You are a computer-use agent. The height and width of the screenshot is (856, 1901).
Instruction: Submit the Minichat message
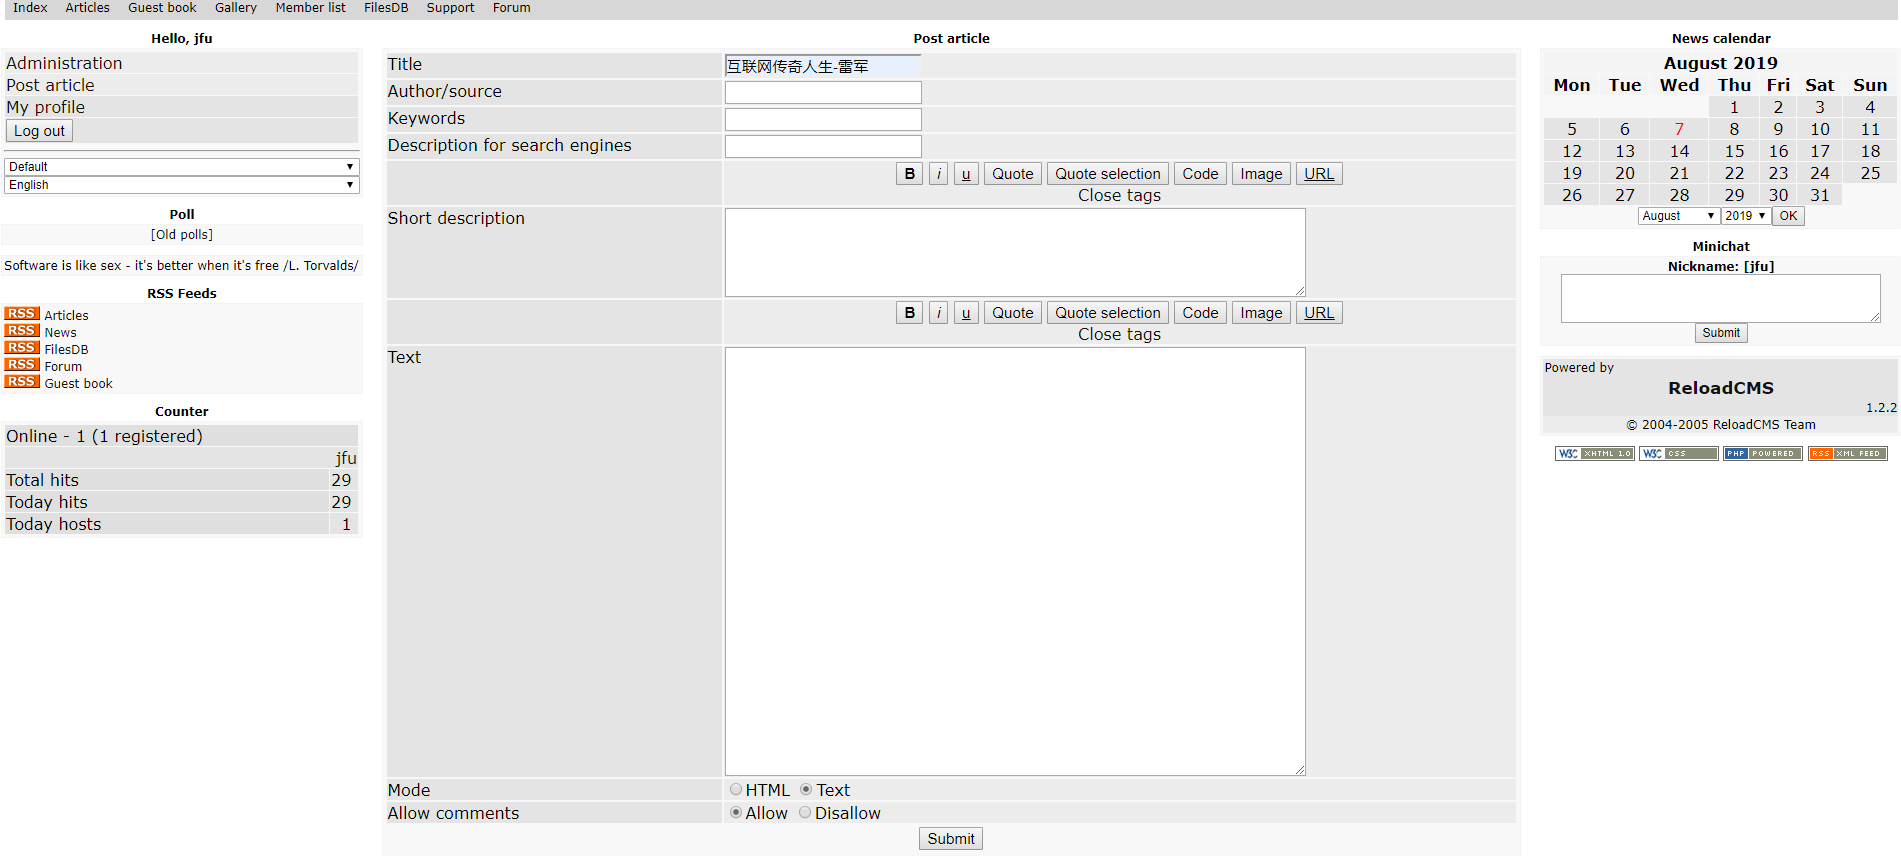click(1721, 333)
